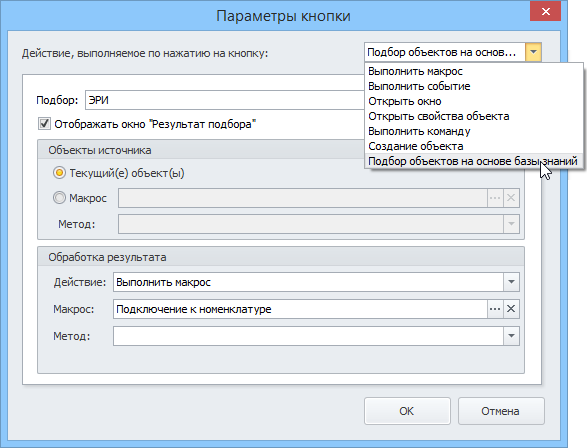The height and width of the screenshot is (448, 587).
Task: Browse for result macro via ellipsis icon
Action: click(495, 309)
